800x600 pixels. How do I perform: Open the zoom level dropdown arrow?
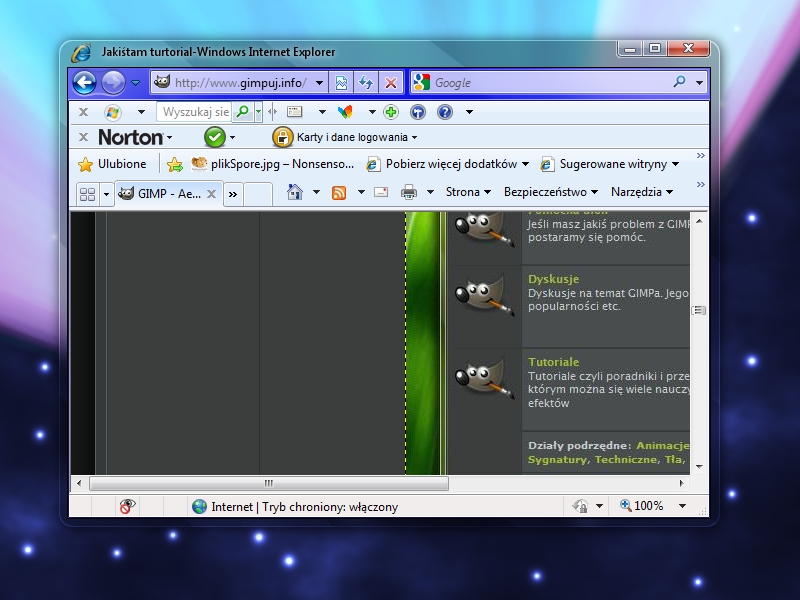click(682, 506)
